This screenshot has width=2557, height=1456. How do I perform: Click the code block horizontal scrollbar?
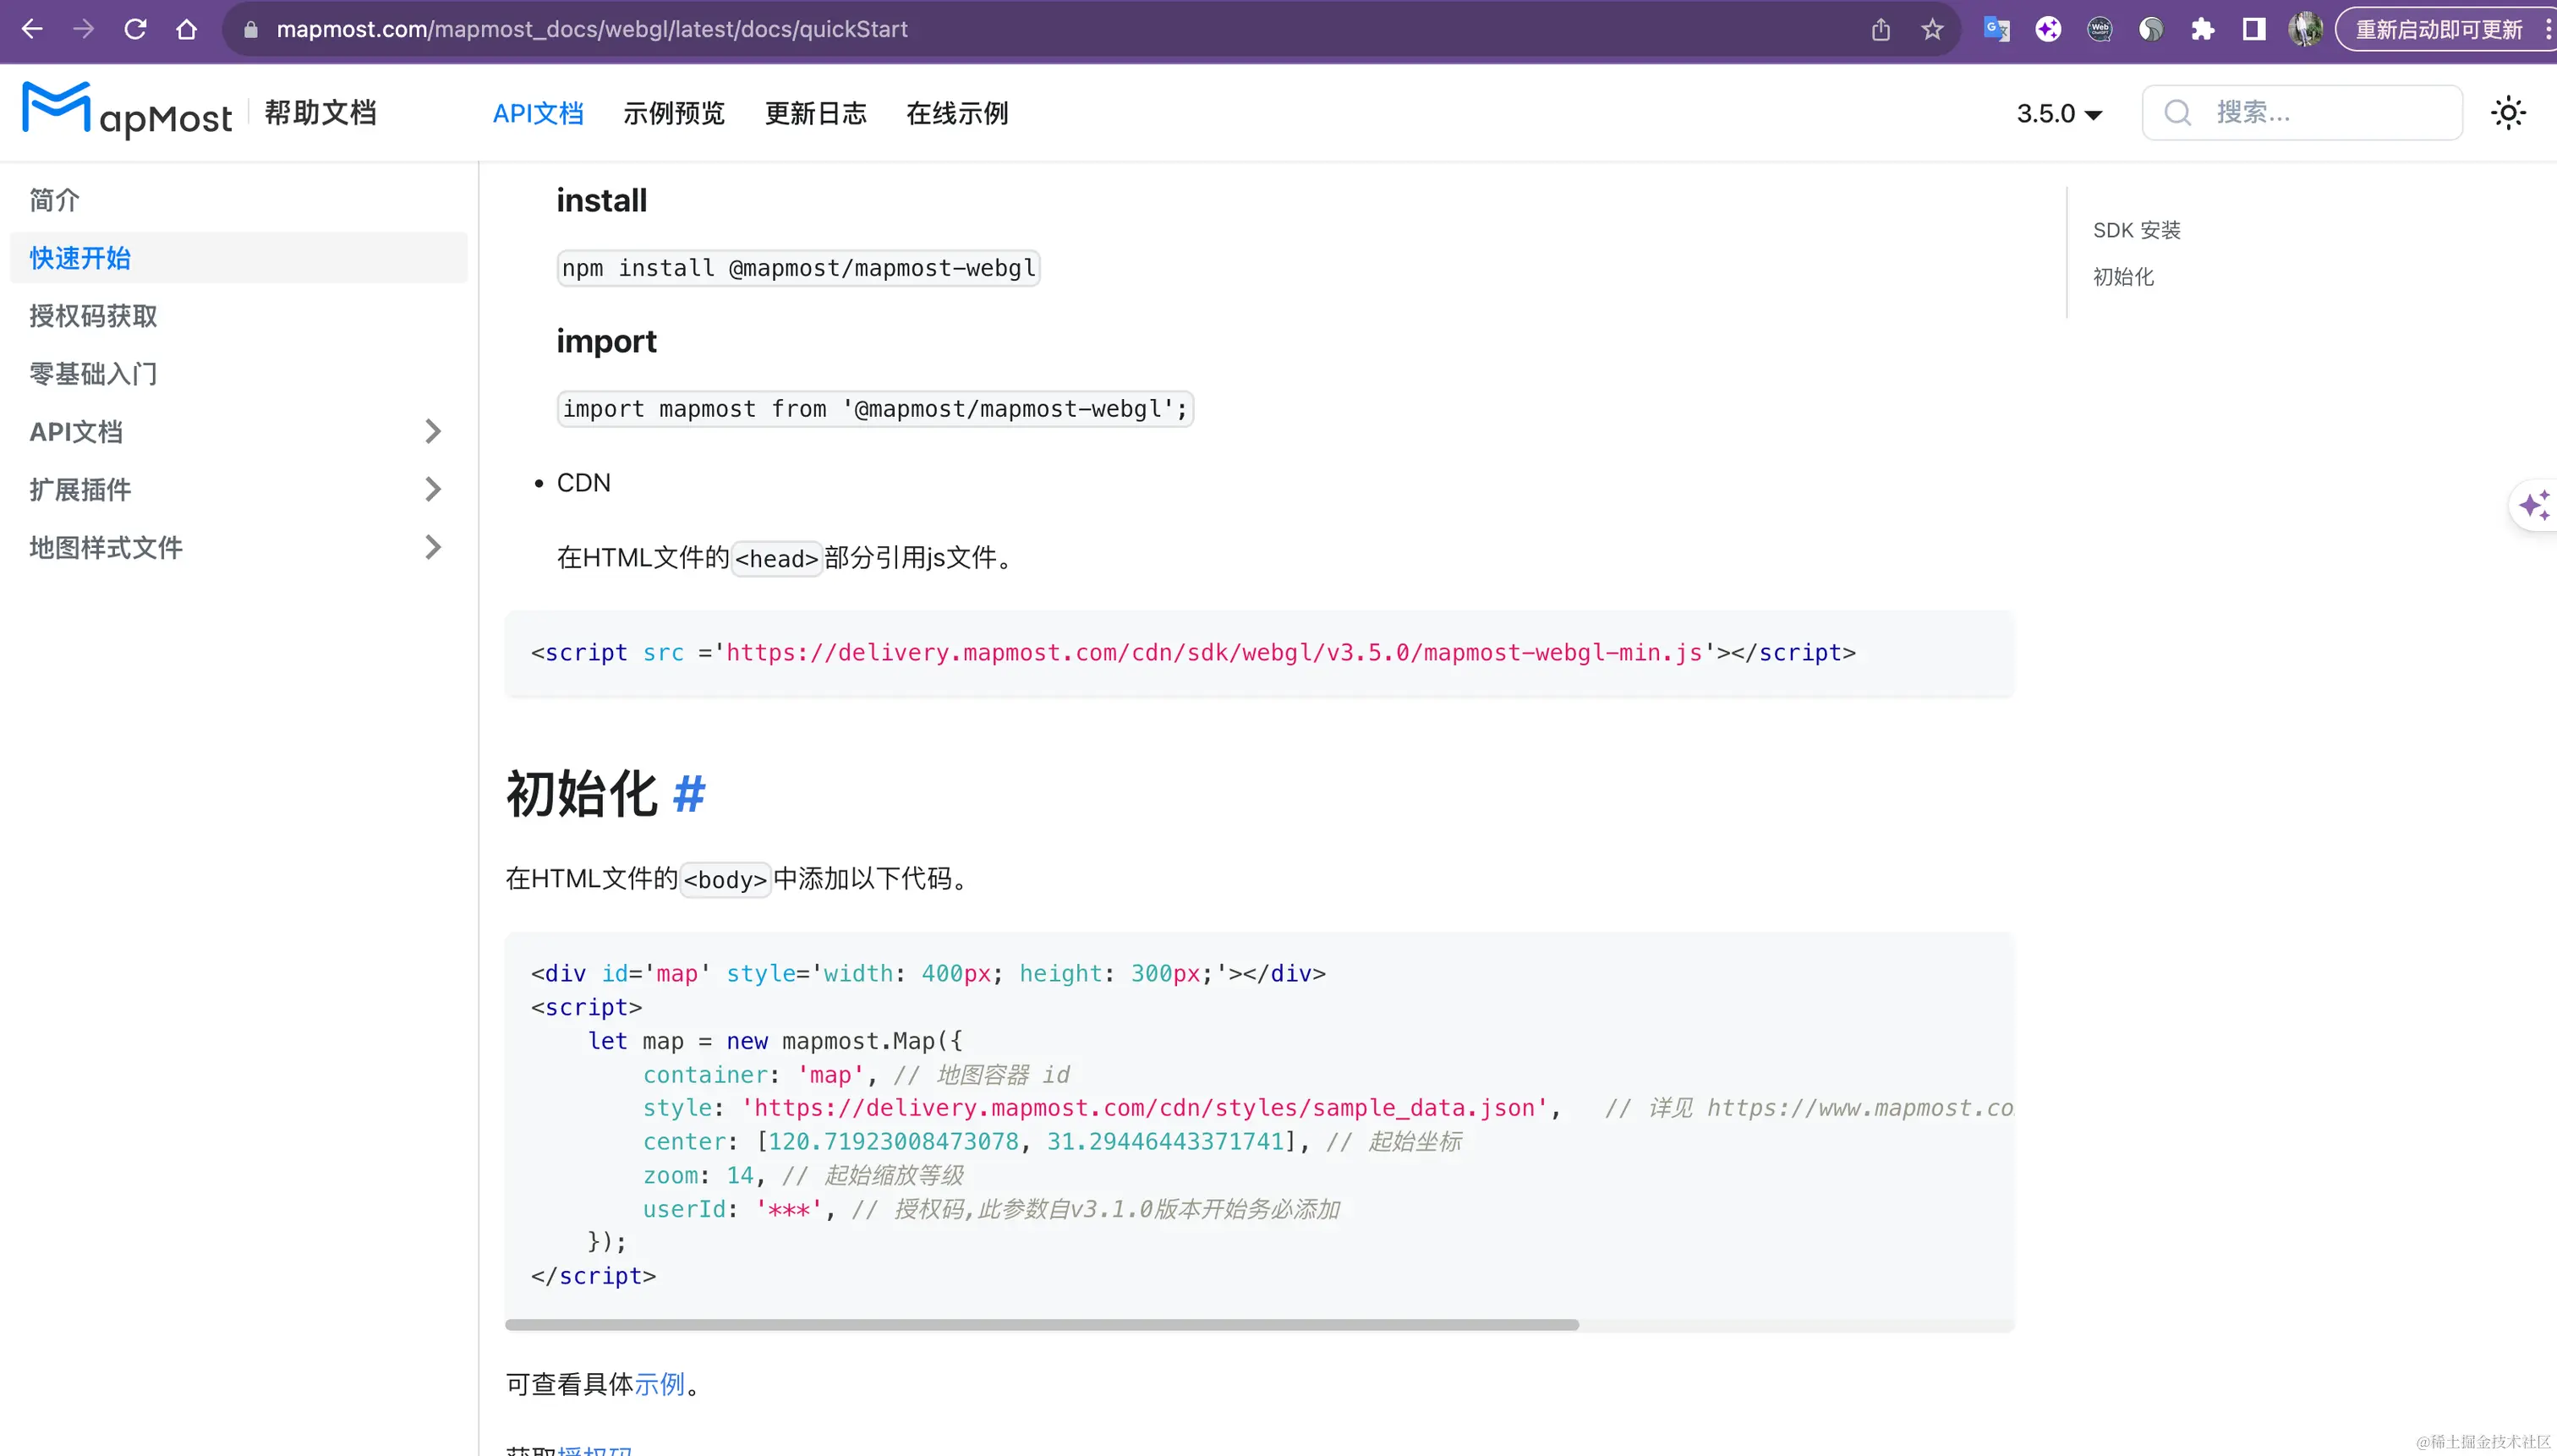pyautogui.click(x=1041, y=1325)
